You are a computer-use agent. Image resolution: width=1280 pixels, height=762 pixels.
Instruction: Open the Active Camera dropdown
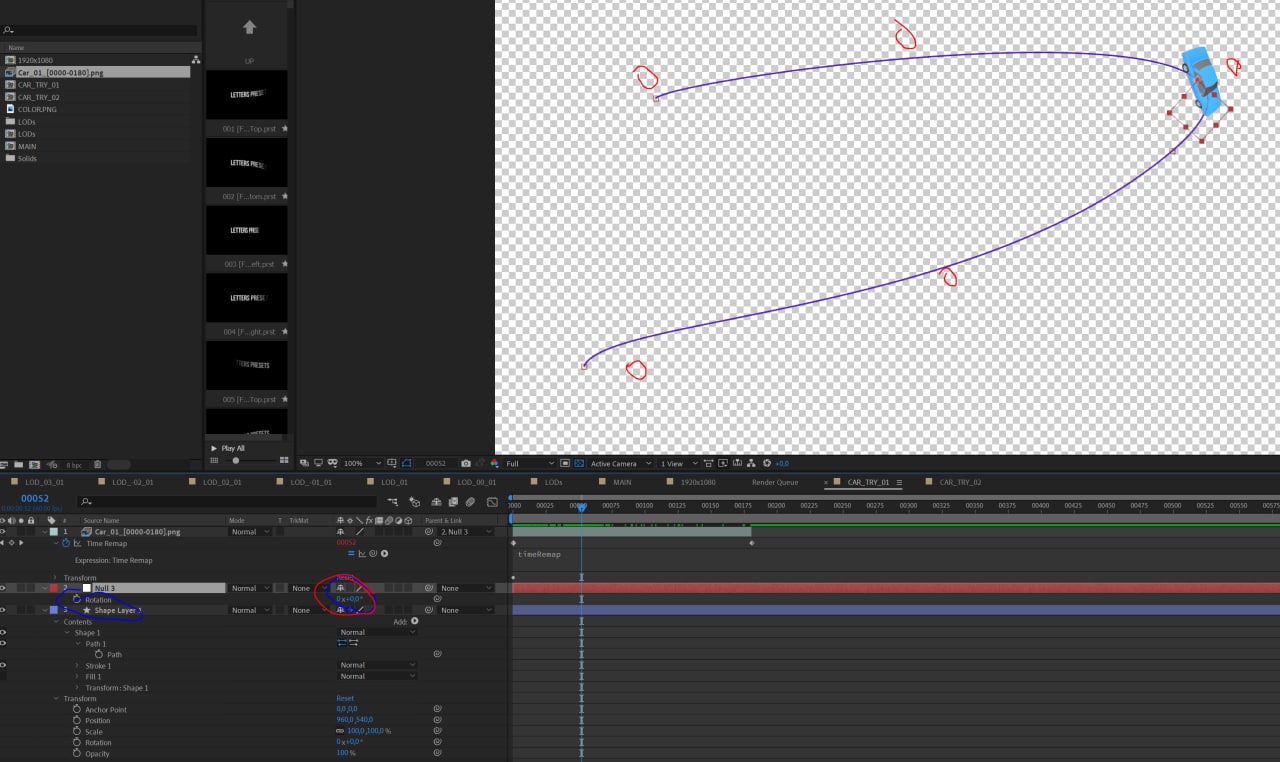tap(620, 463)
